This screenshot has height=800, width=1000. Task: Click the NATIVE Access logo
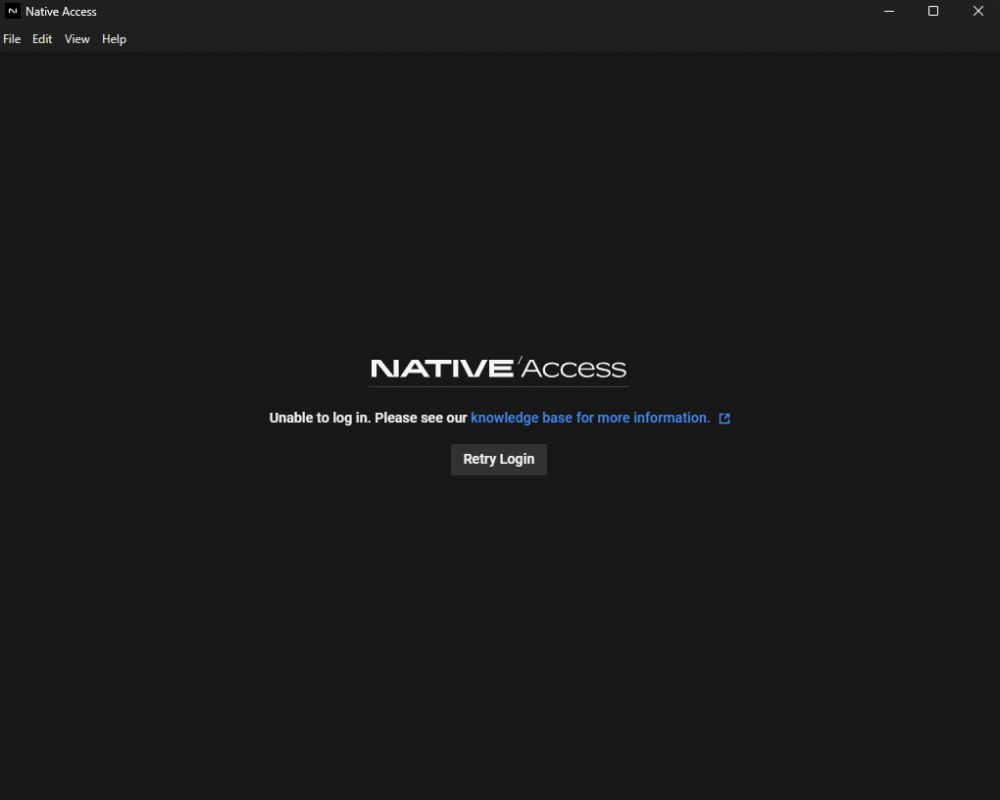click(499, 368)
